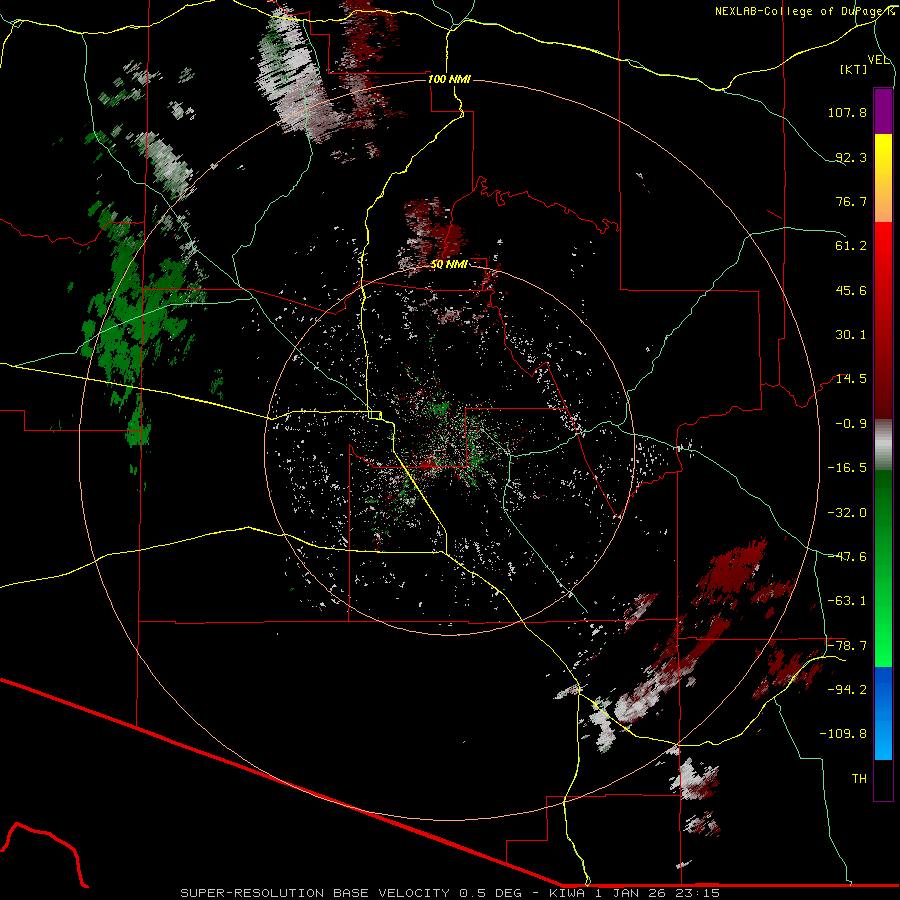Click the -78.7 velocity scale value

coord(847,646)
